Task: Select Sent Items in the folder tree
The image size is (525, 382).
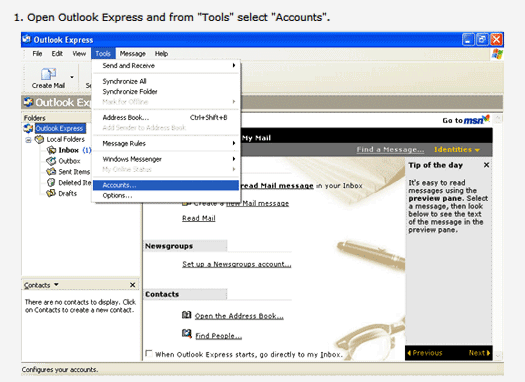Action: 74,172
